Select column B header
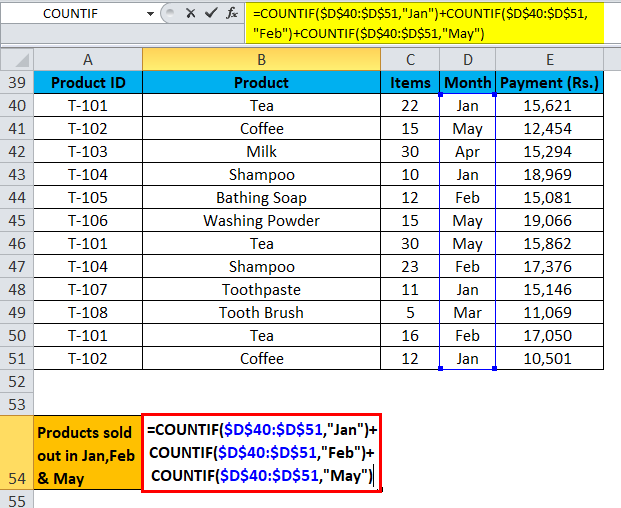This screenshot has width=621, height=508. tap(261, 60)
